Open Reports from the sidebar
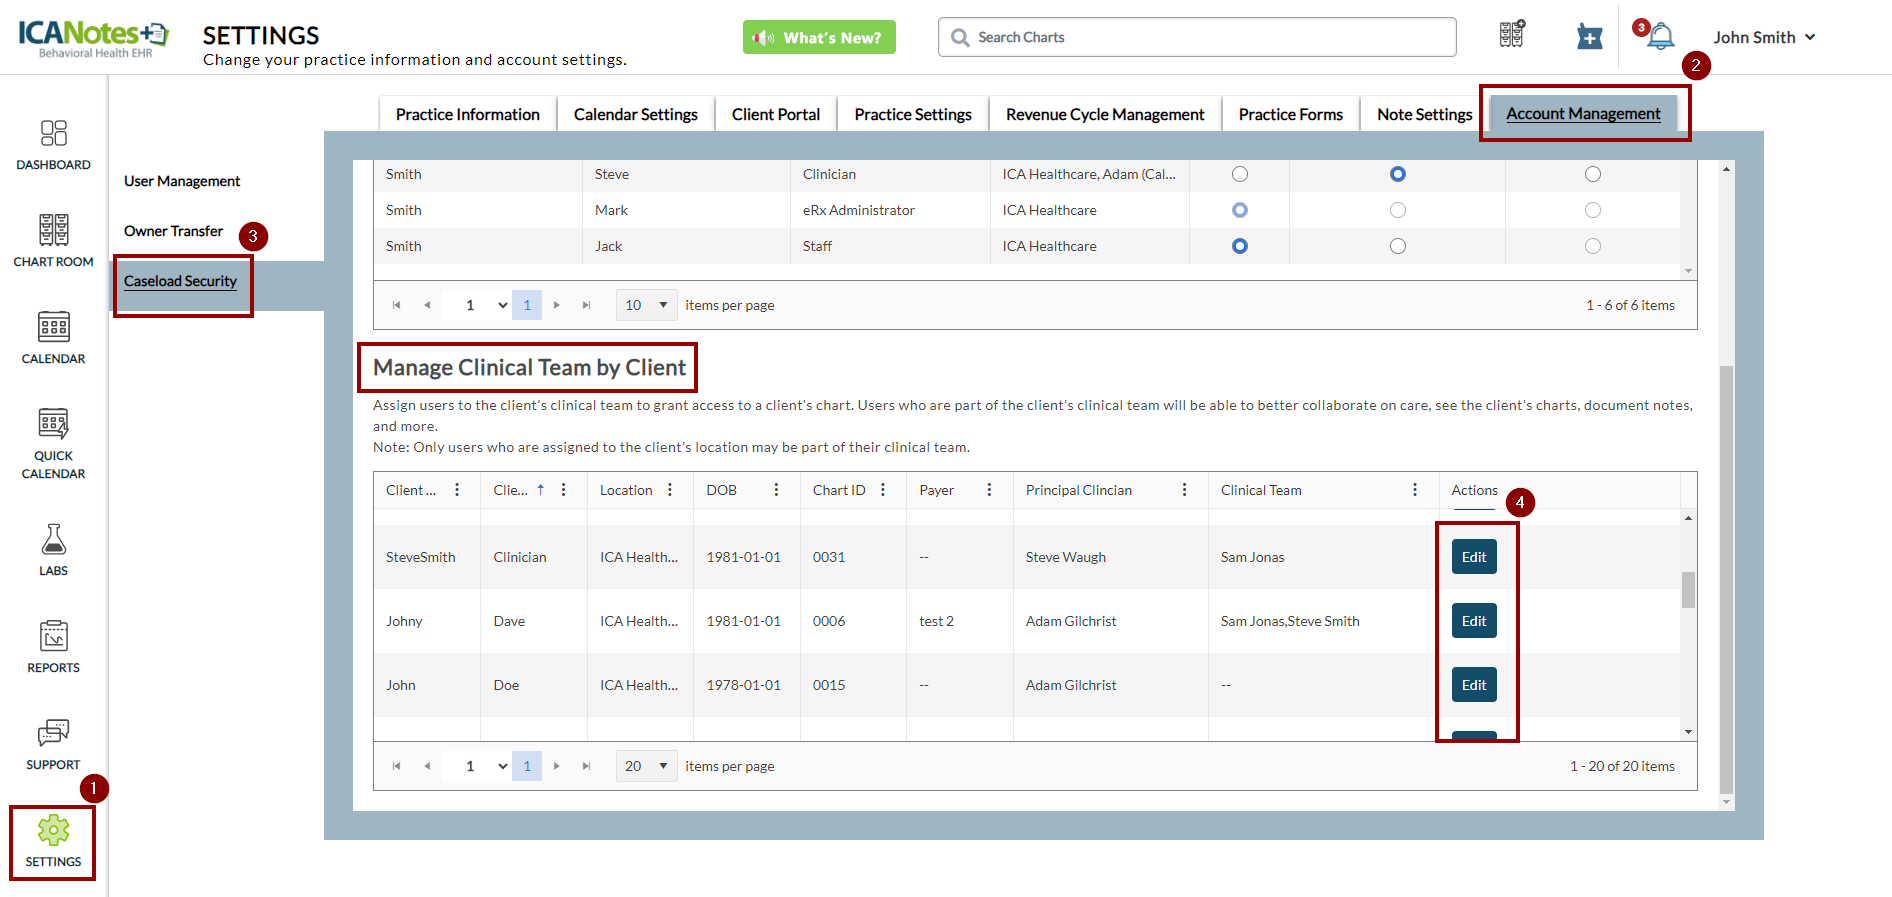The height and width of the screenshot is (897, 1892). pyautogui.click(x=53, y=646)
